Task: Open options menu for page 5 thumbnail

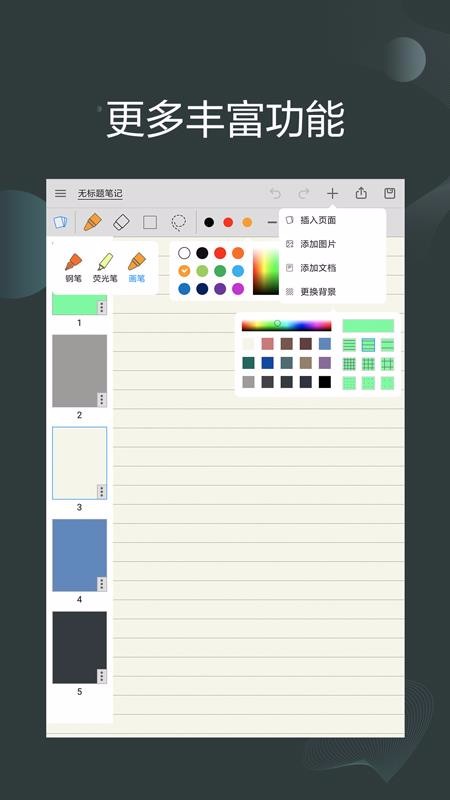Action: (x=102, y=677)
